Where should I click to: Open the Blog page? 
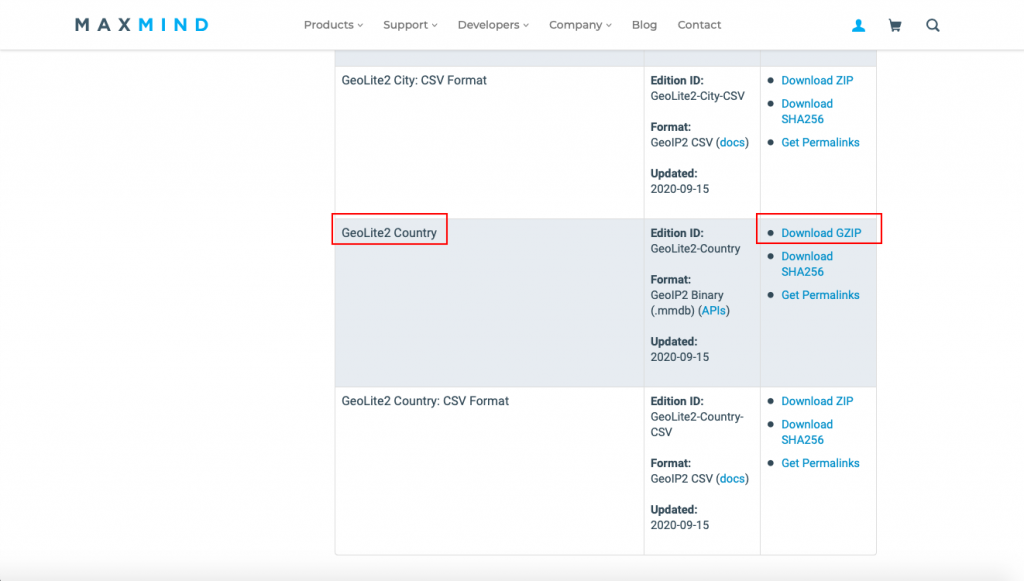[x=644, y=25]
